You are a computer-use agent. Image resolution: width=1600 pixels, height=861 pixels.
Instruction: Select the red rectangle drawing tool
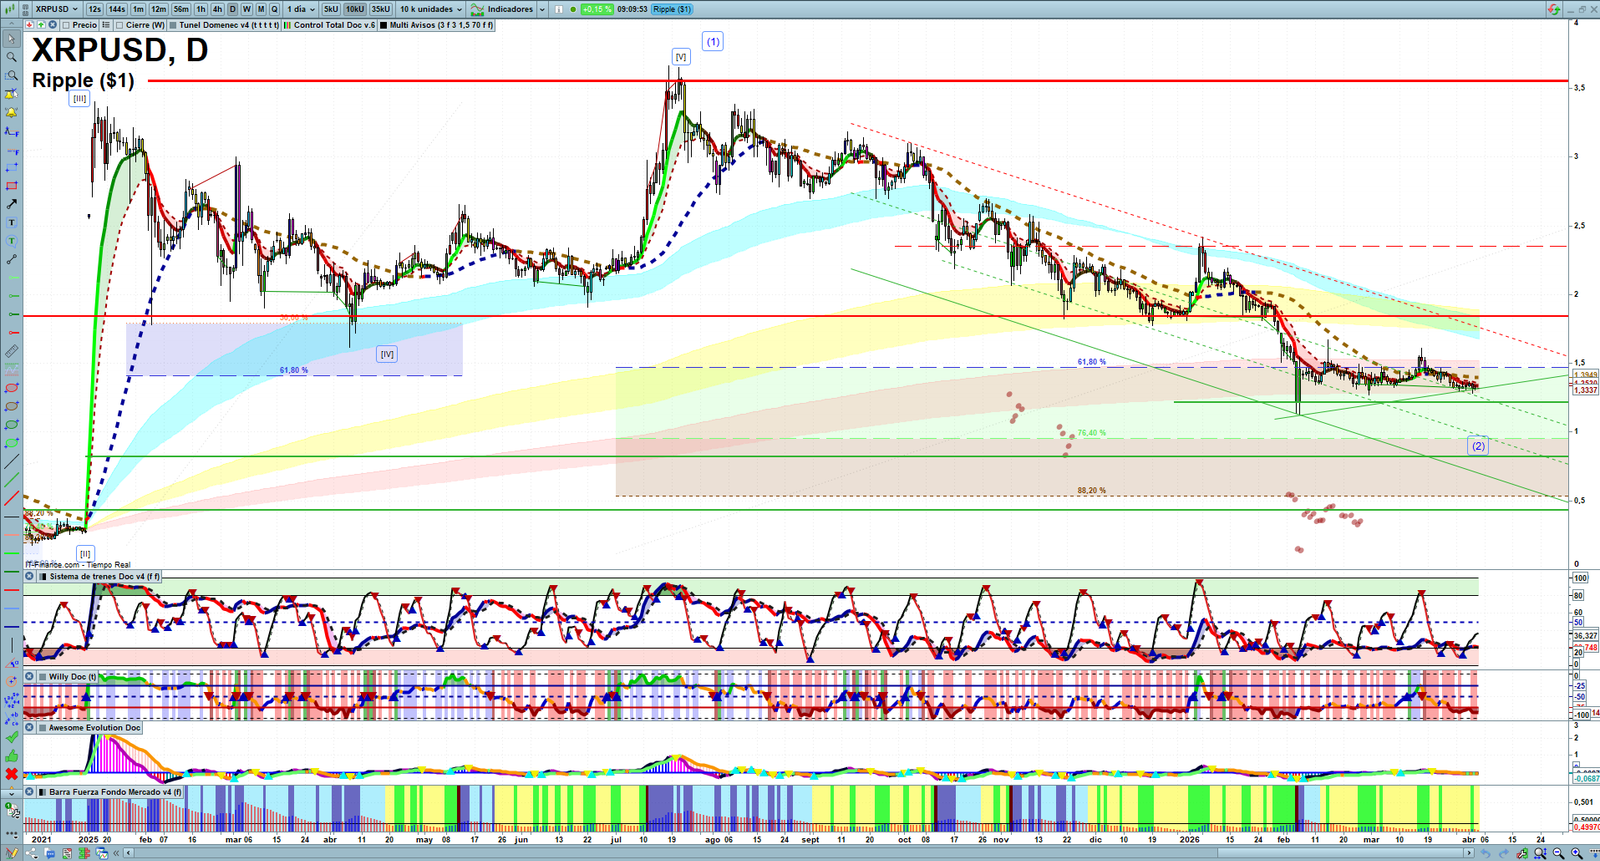(11, 186)
